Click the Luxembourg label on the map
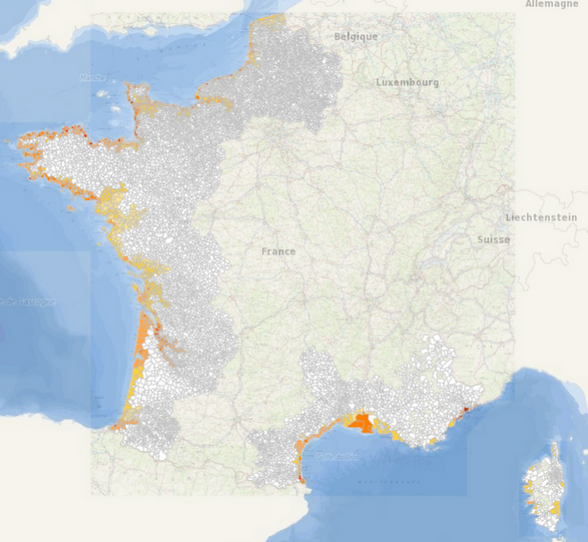 pos(407,83)
